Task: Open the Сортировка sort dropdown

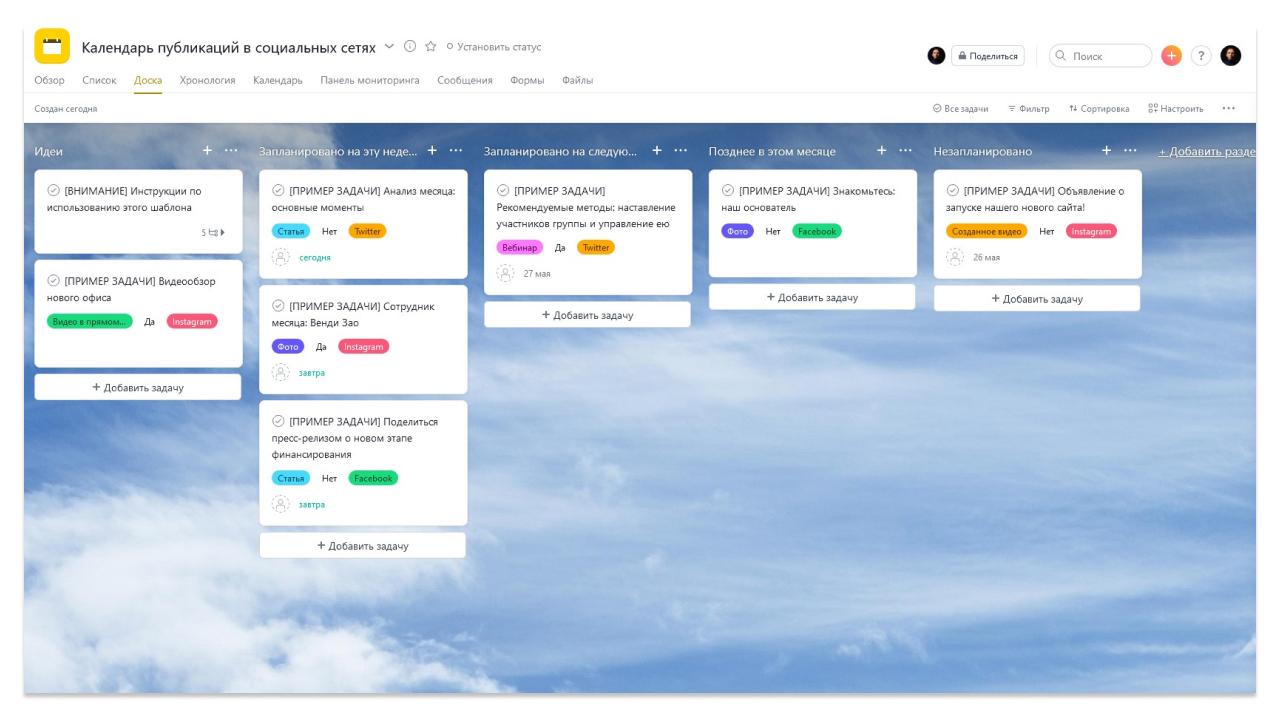Action: 1099,108
